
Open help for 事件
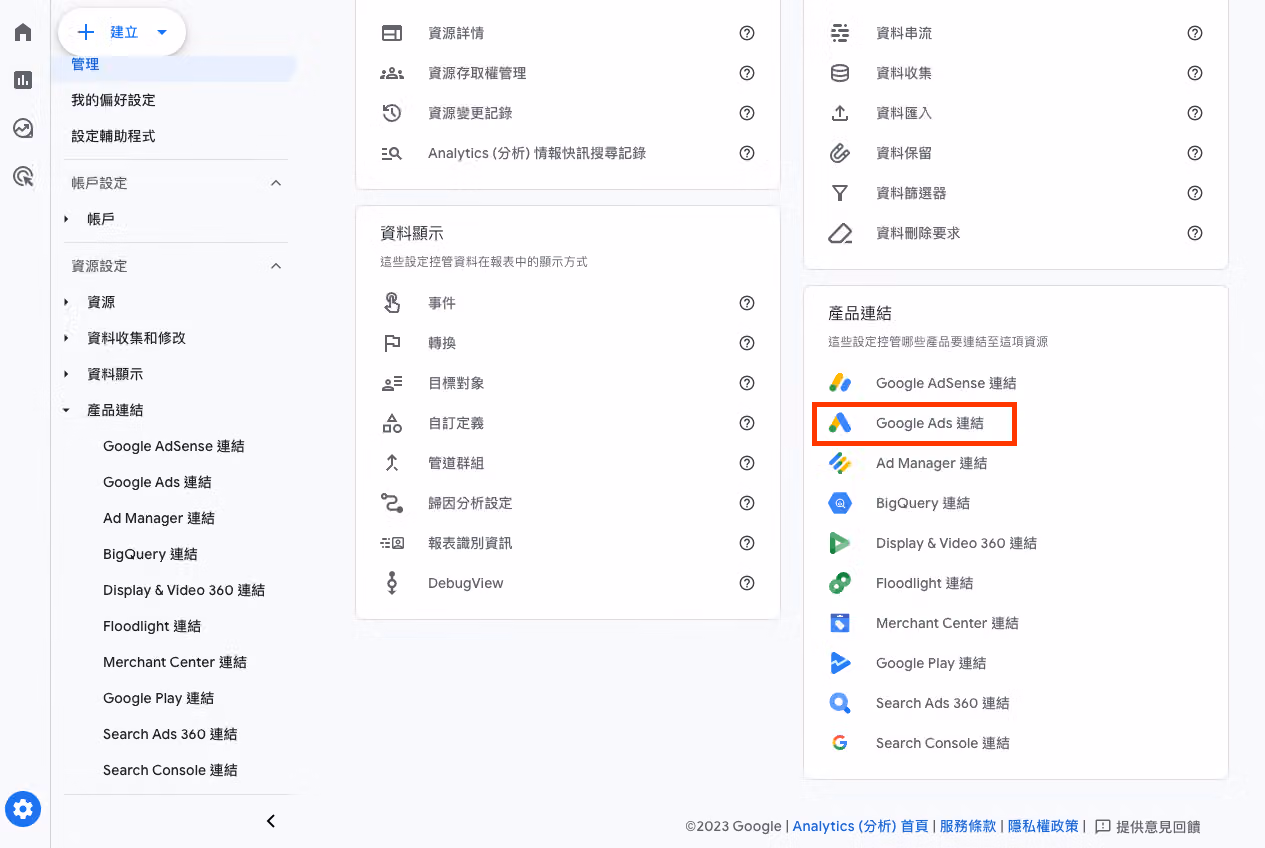pyautogui.click(x=747, y=303)
